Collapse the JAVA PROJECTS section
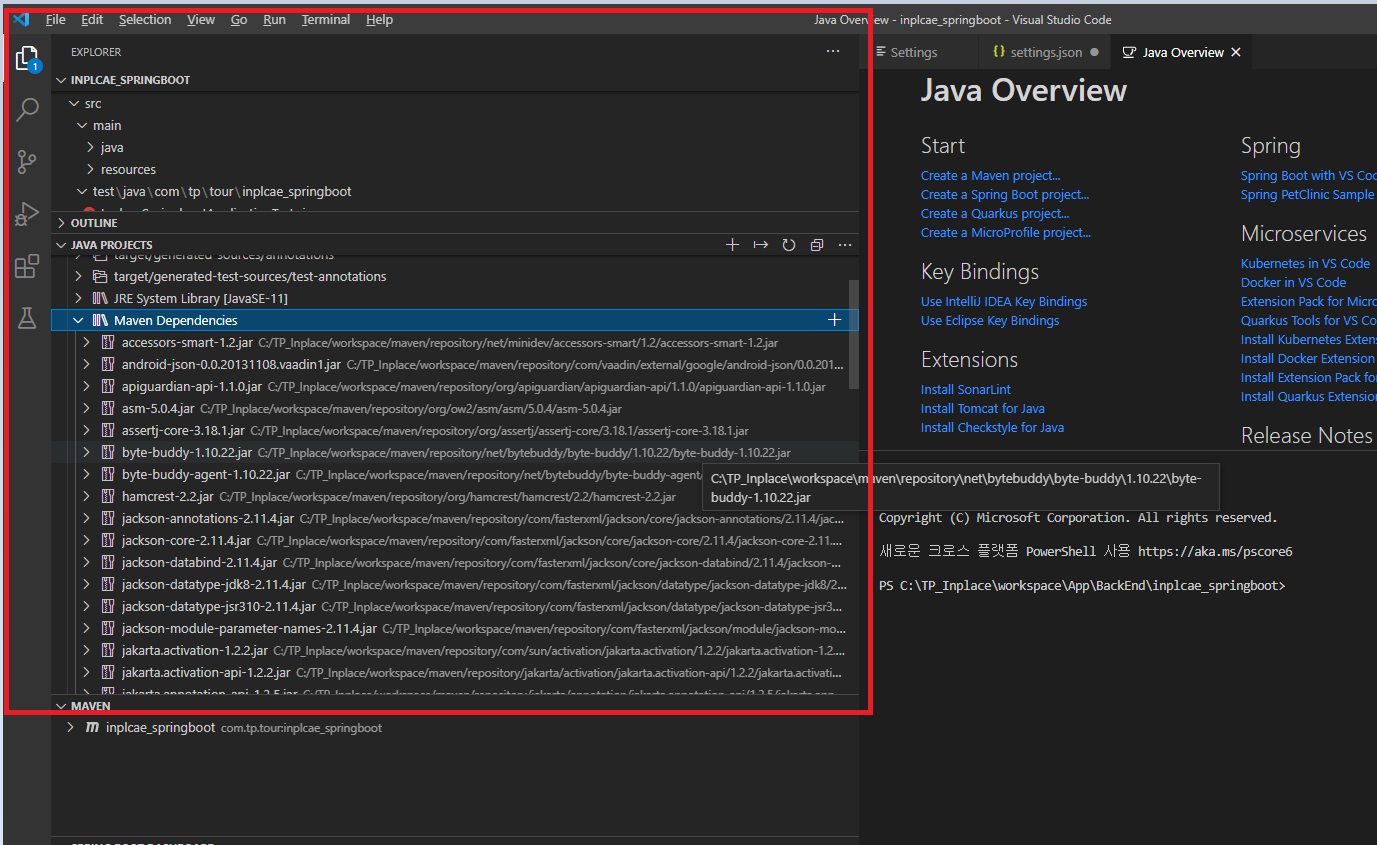 (x=61, y=245)
